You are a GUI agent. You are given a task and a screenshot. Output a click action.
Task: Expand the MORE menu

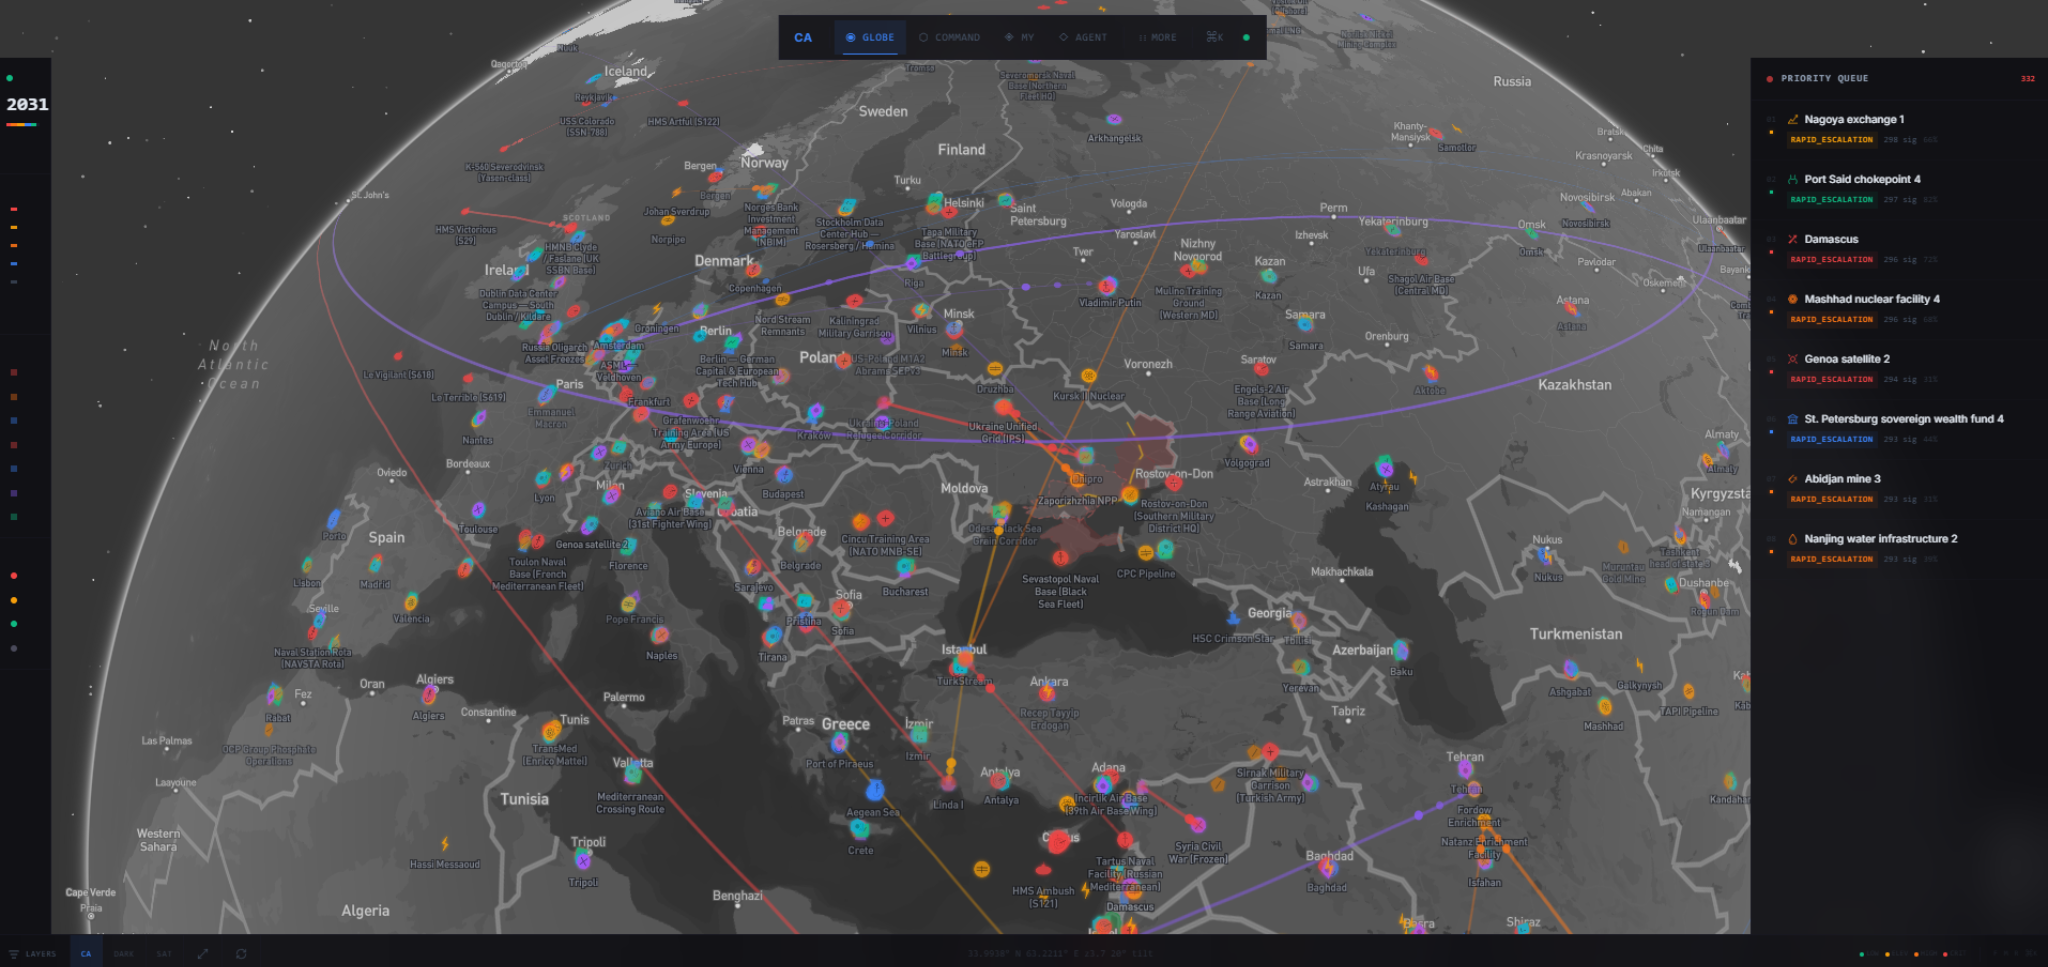coord(1157,38)
